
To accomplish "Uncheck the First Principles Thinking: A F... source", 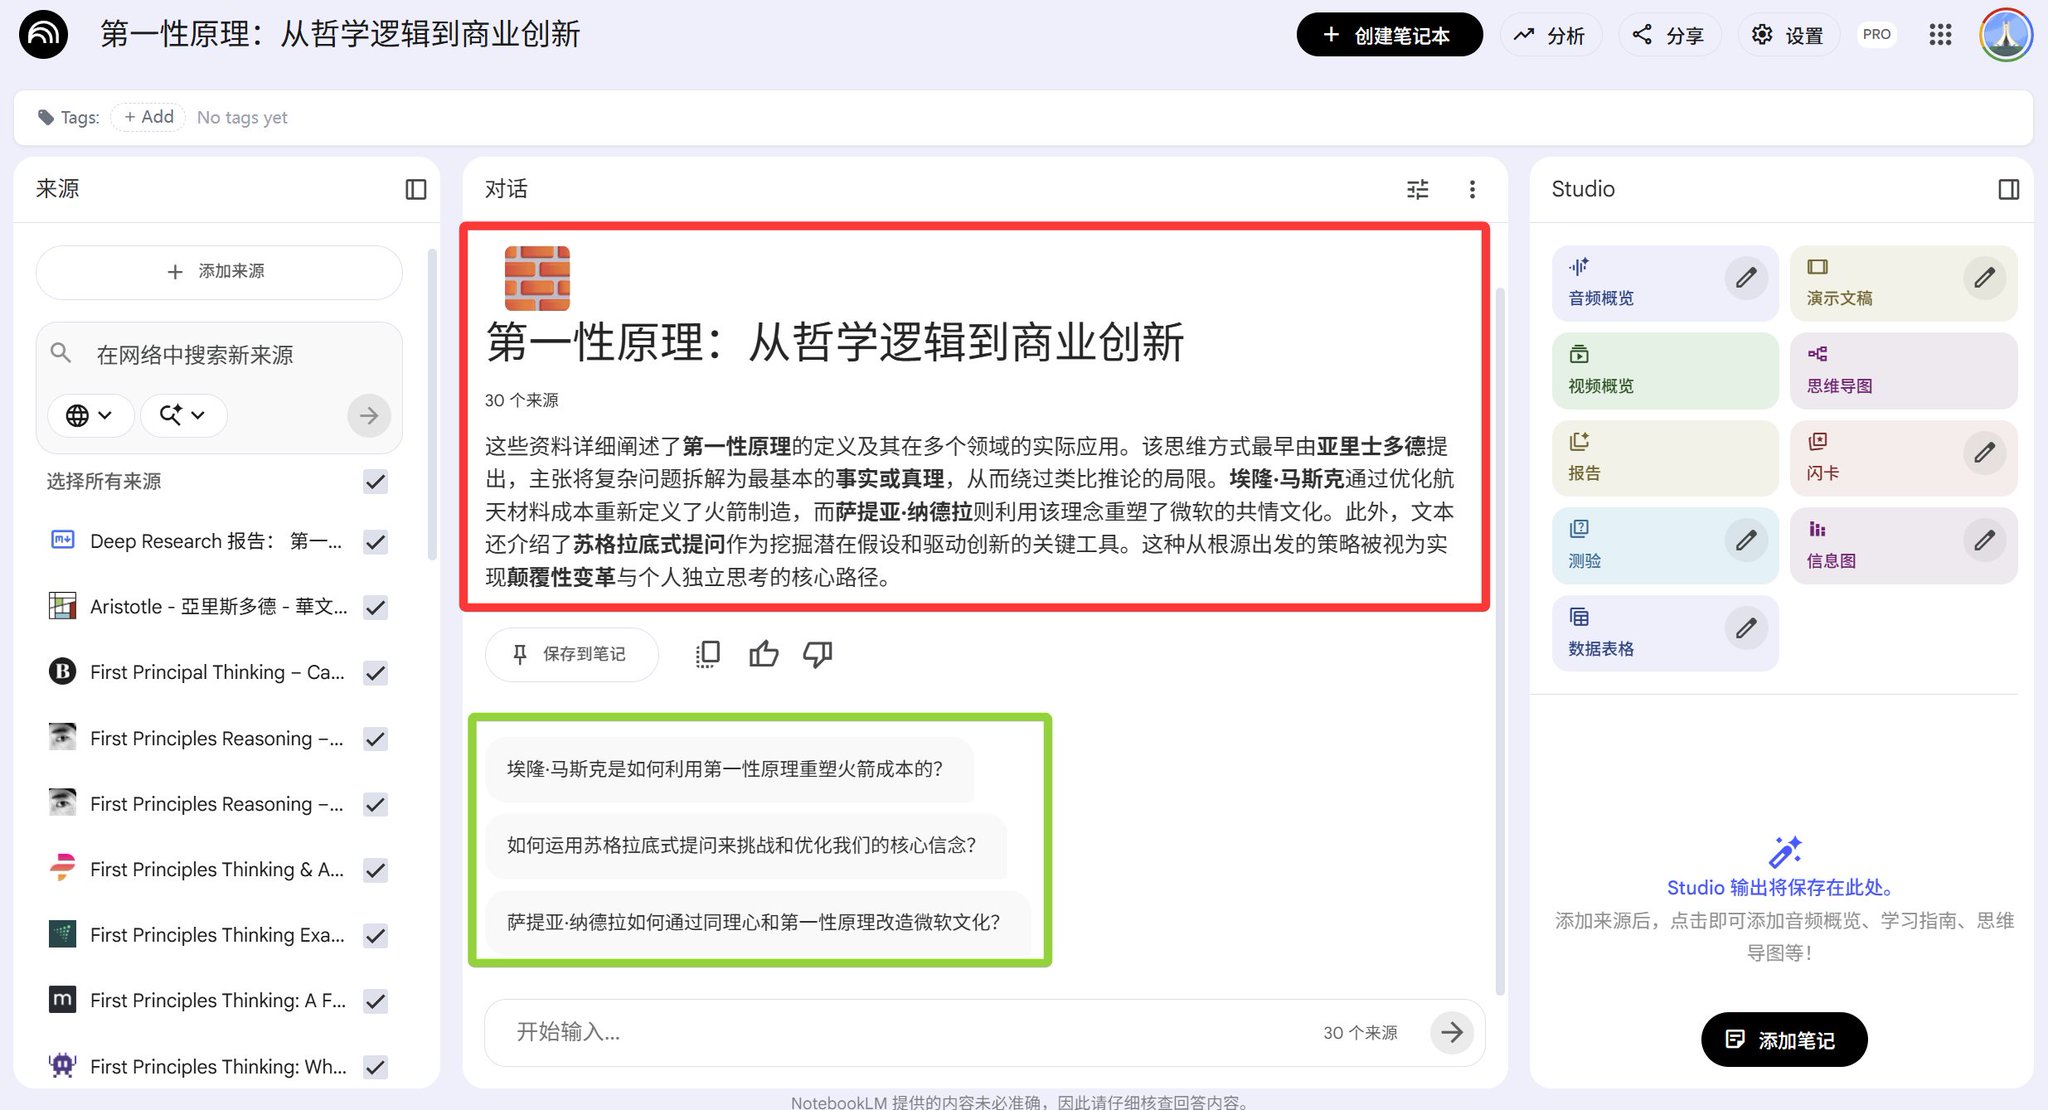I will (375, 1001).
